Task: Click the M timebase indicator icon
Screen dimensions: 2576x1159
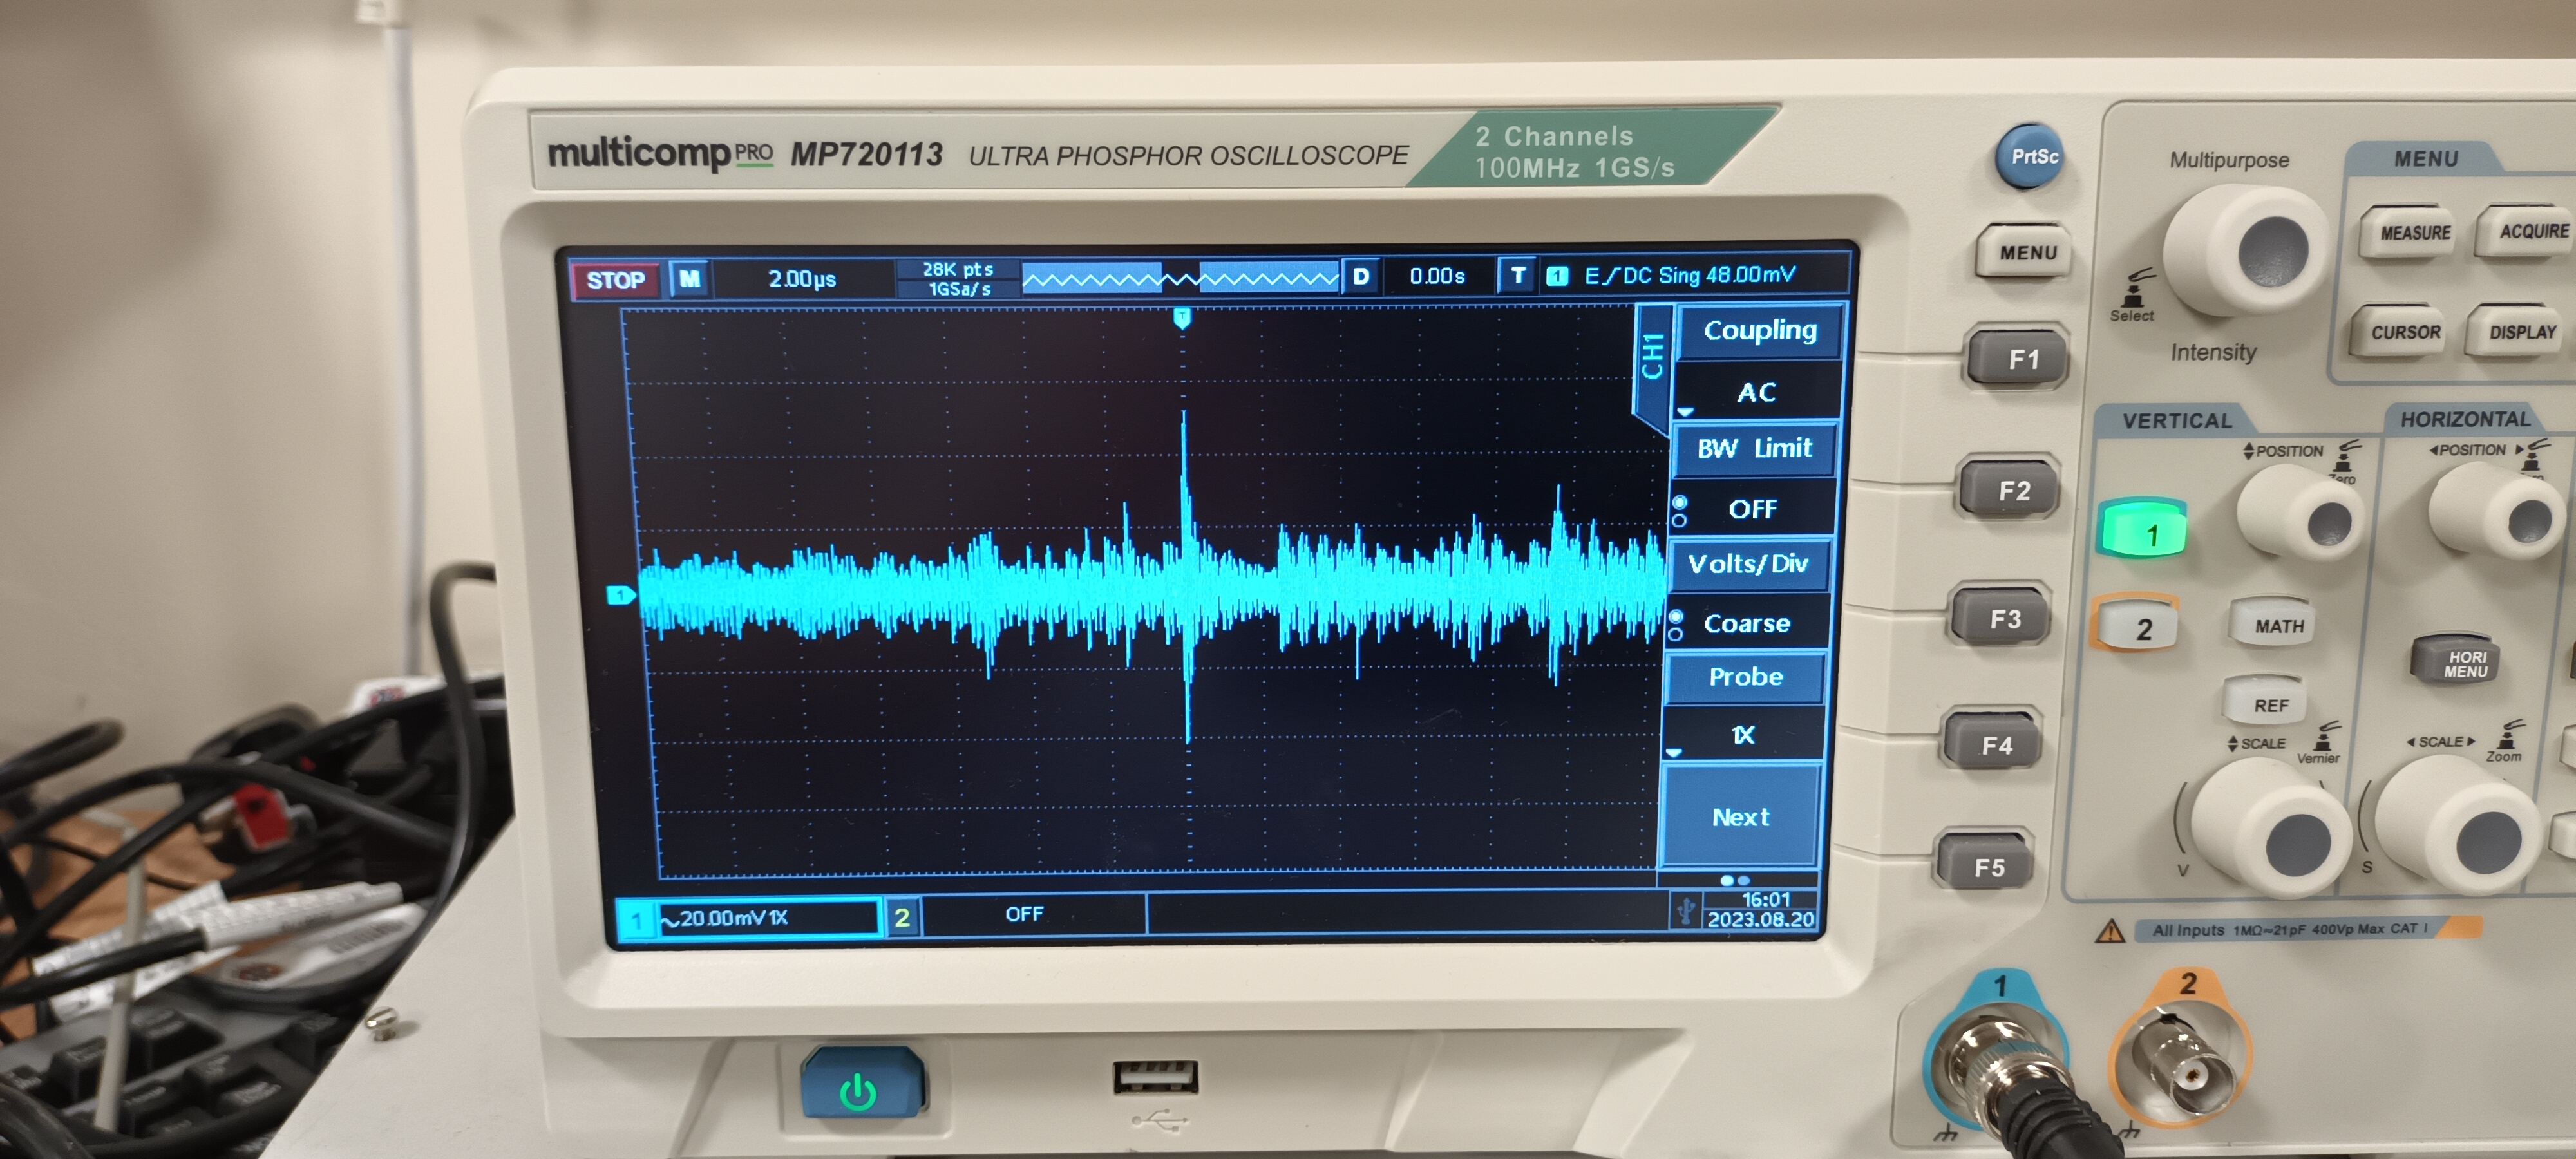Action: [x=690, y=279]
